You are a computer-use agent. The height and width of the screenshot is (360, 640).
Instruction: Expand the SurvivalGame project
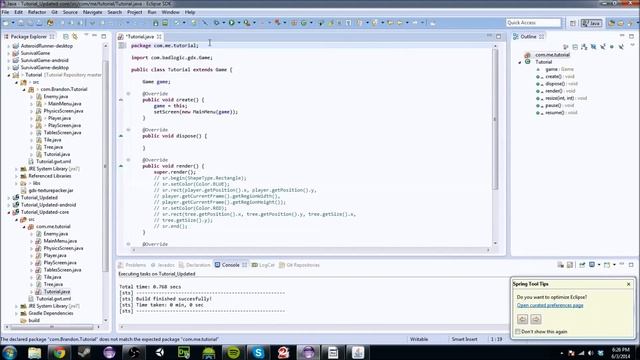[x=9, y=53]
